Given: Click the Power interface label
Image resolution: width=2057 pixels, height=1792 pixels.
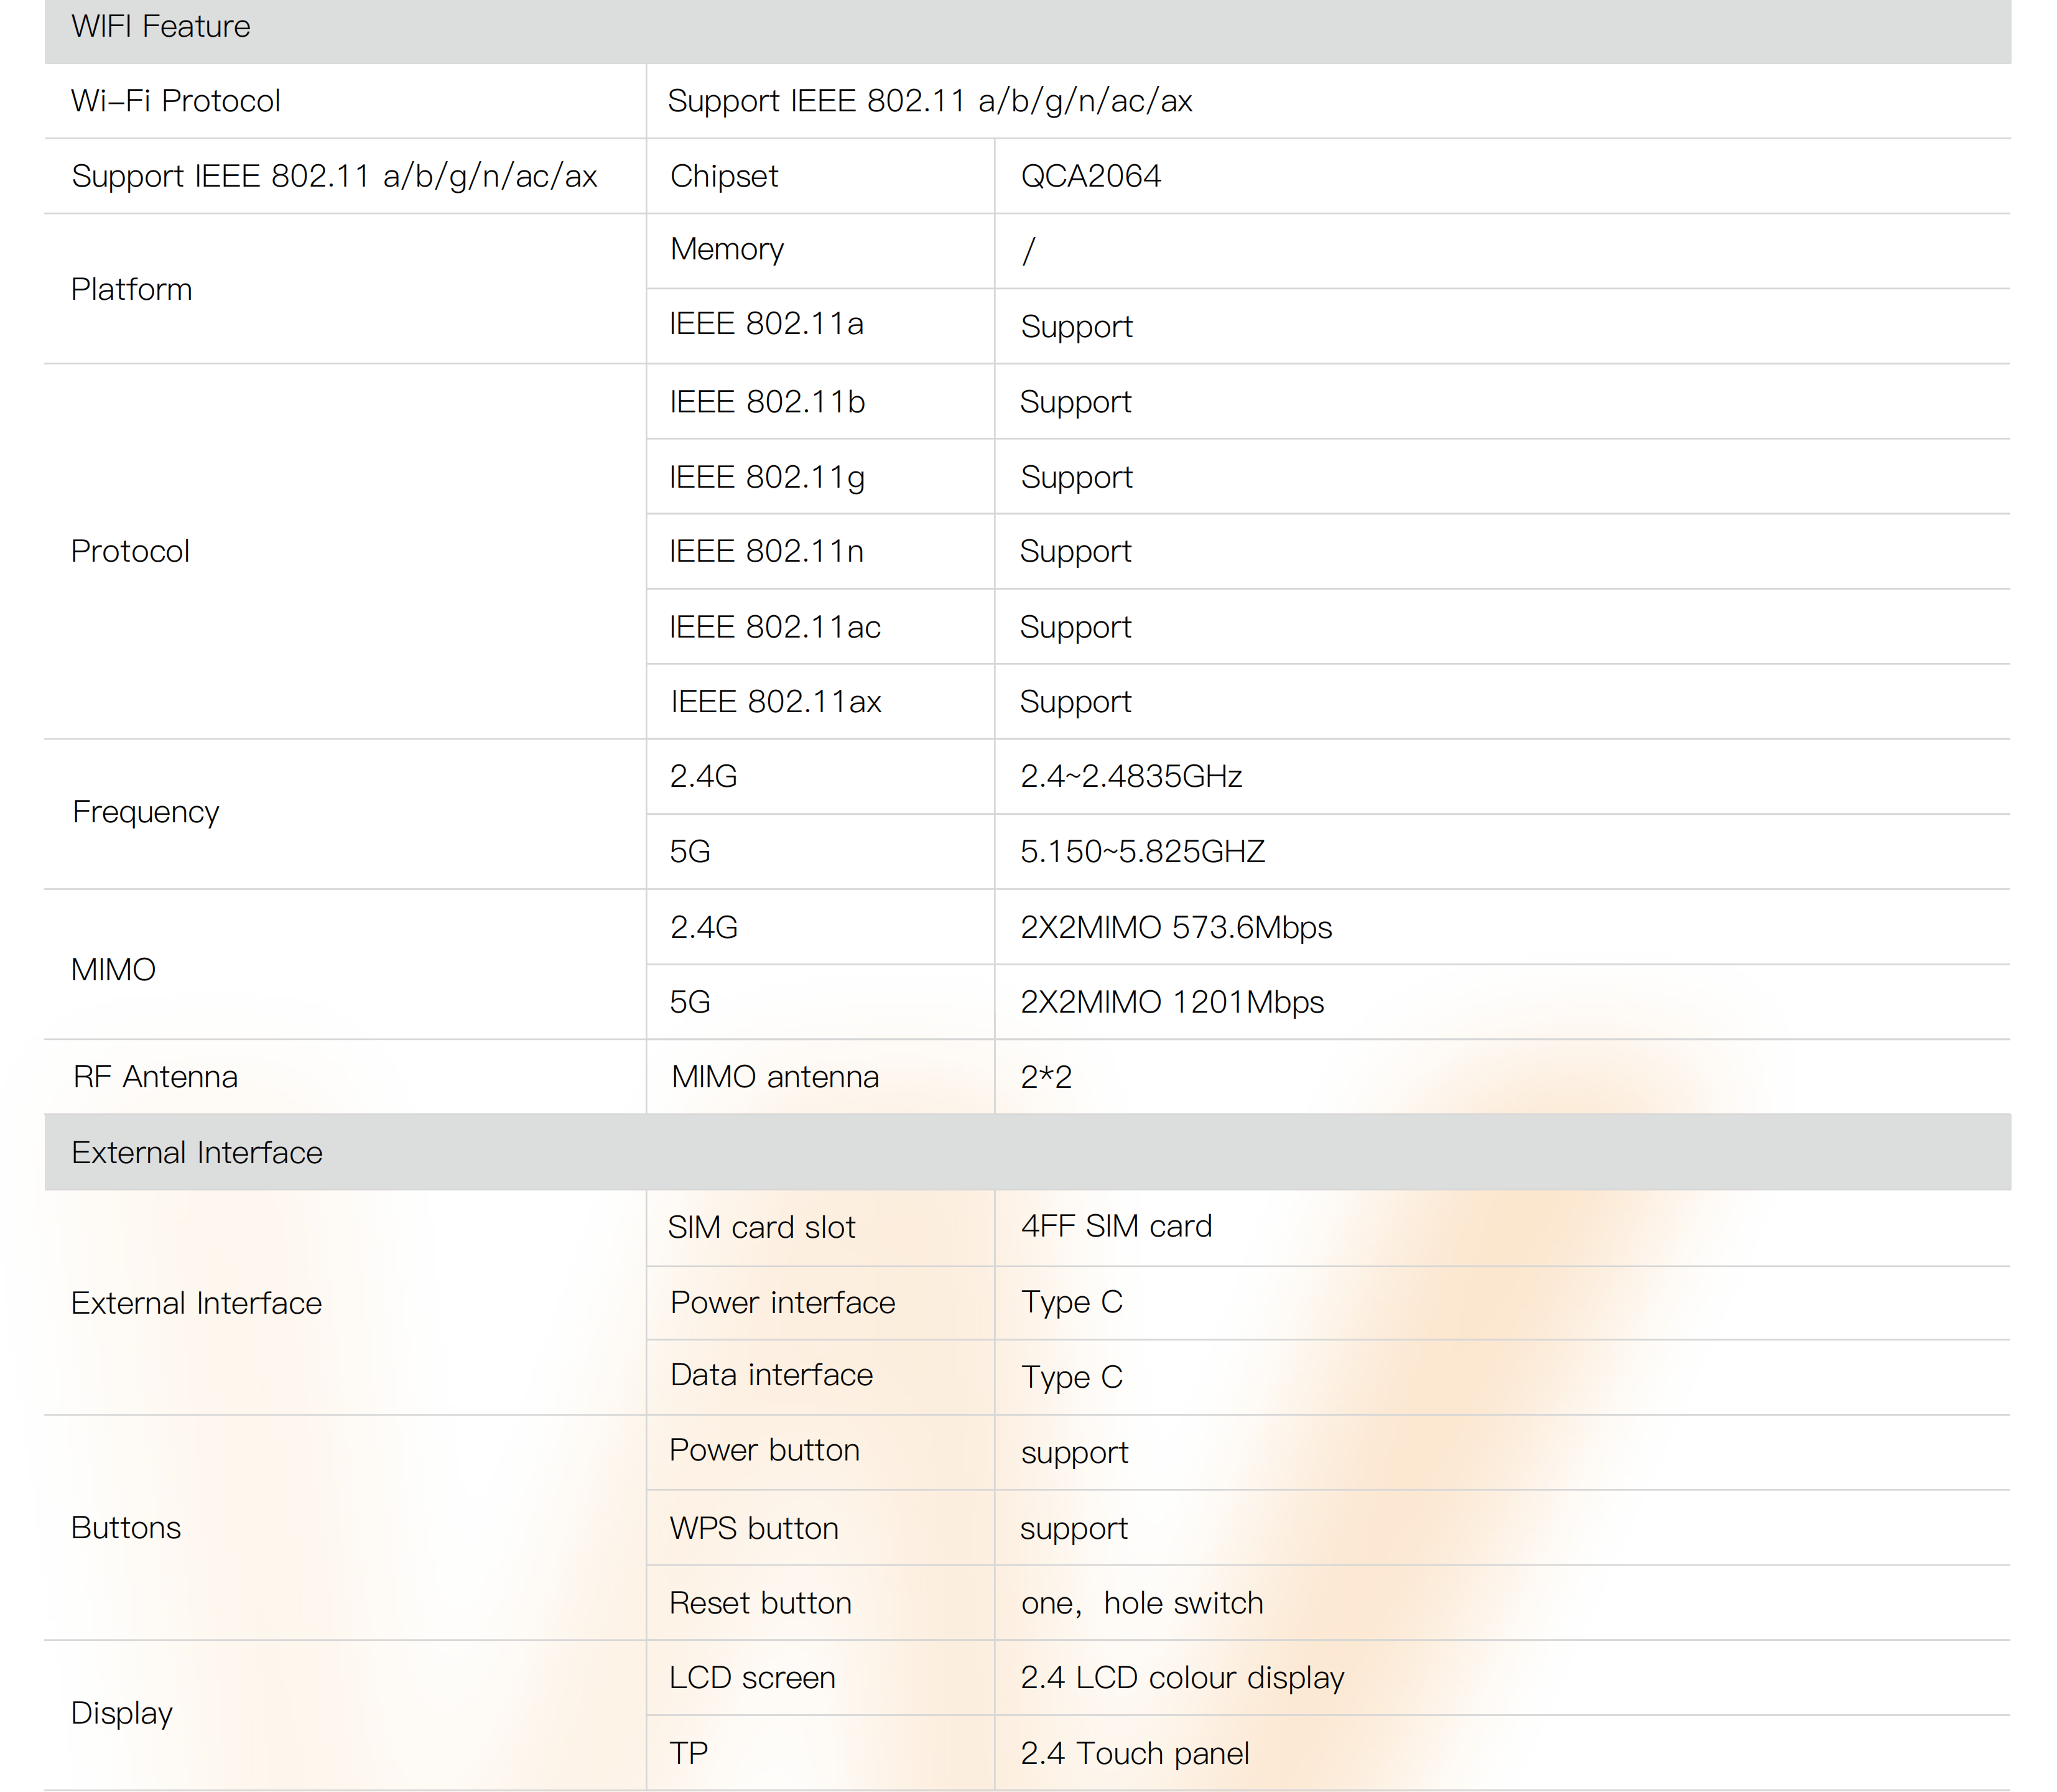Looking at the screenshot, I should point(782,1302).
